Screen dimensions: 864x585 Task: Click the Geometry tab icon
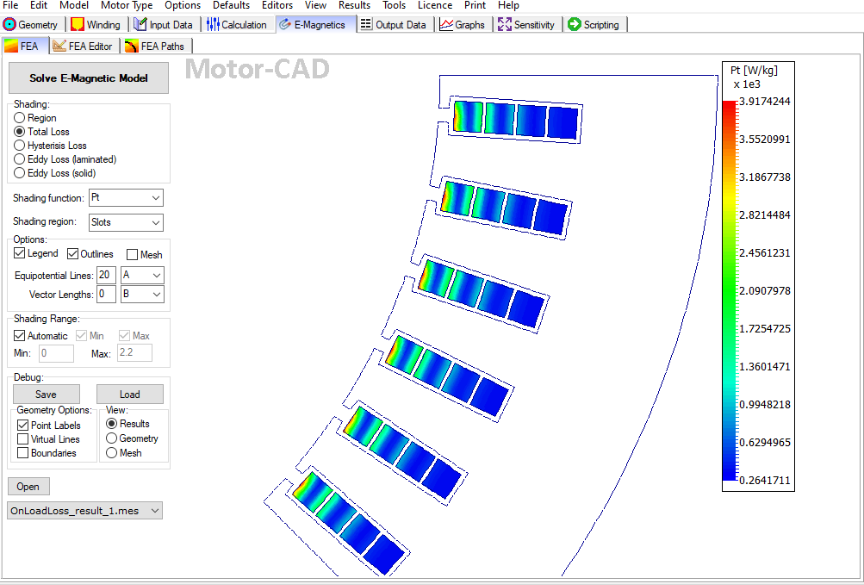pyautogui.click(x=10, y=24)
